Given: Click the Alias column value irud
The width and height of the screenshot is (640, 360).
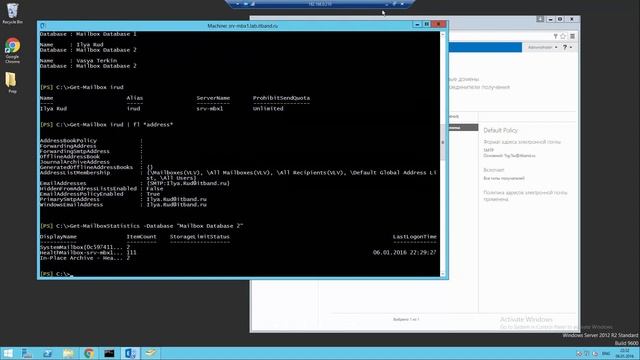Looking at the screenshot, I should coord(133,109).
